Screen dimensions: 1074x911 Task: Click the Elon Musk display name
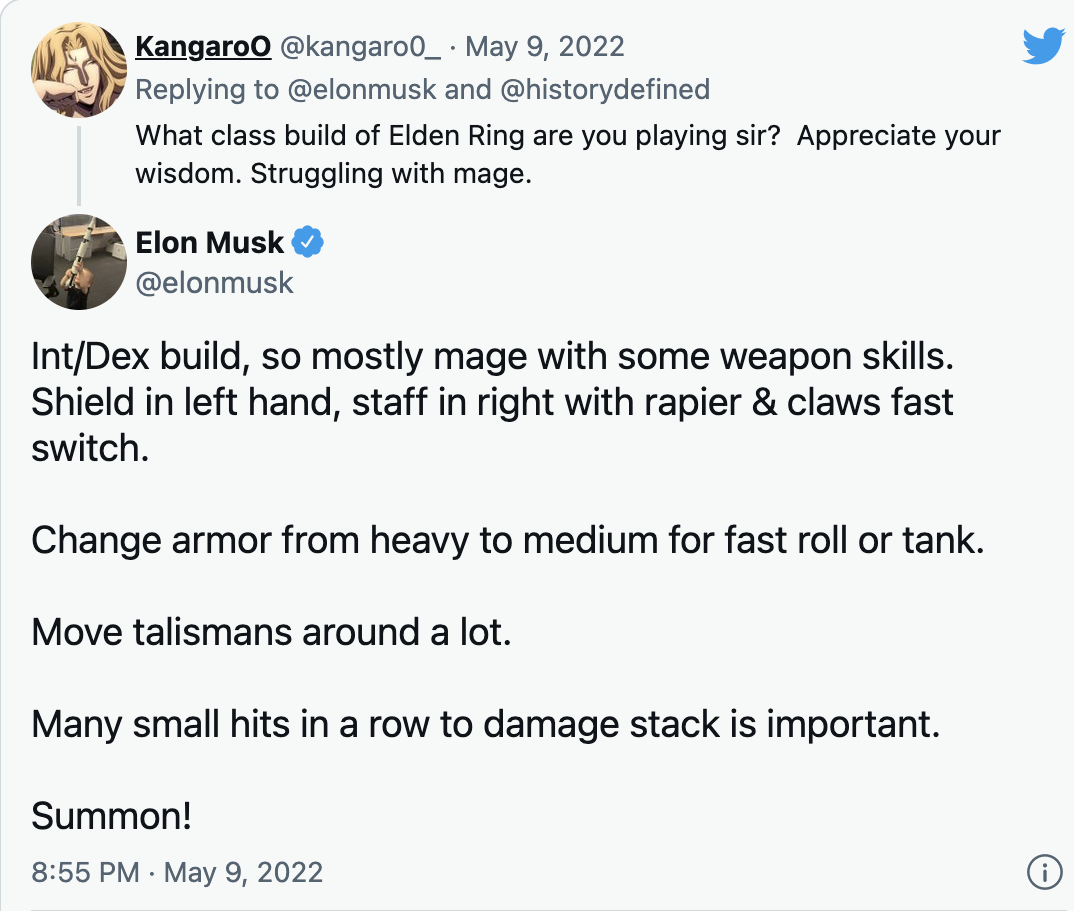pyautogui.click(x=210, y=242)
